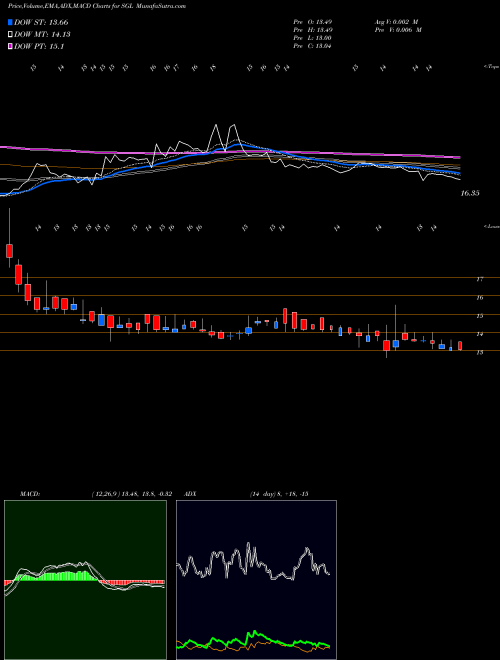Click the MACD (12,26,9) parameter values text
Viewport: 500px width, 660px height.
131,494
